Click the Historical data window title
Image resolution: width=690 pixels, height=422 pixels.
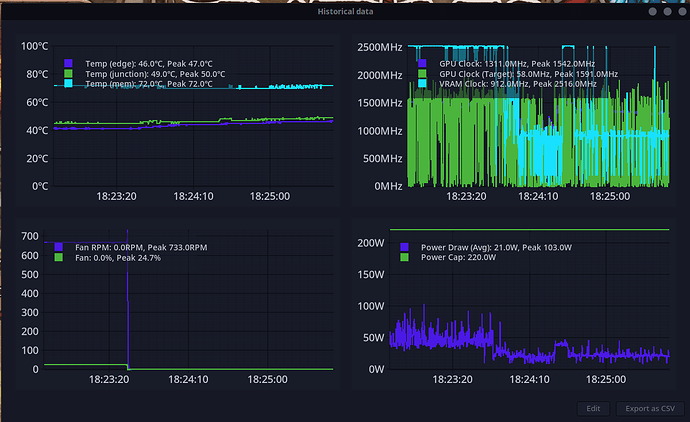coord(345,13)
